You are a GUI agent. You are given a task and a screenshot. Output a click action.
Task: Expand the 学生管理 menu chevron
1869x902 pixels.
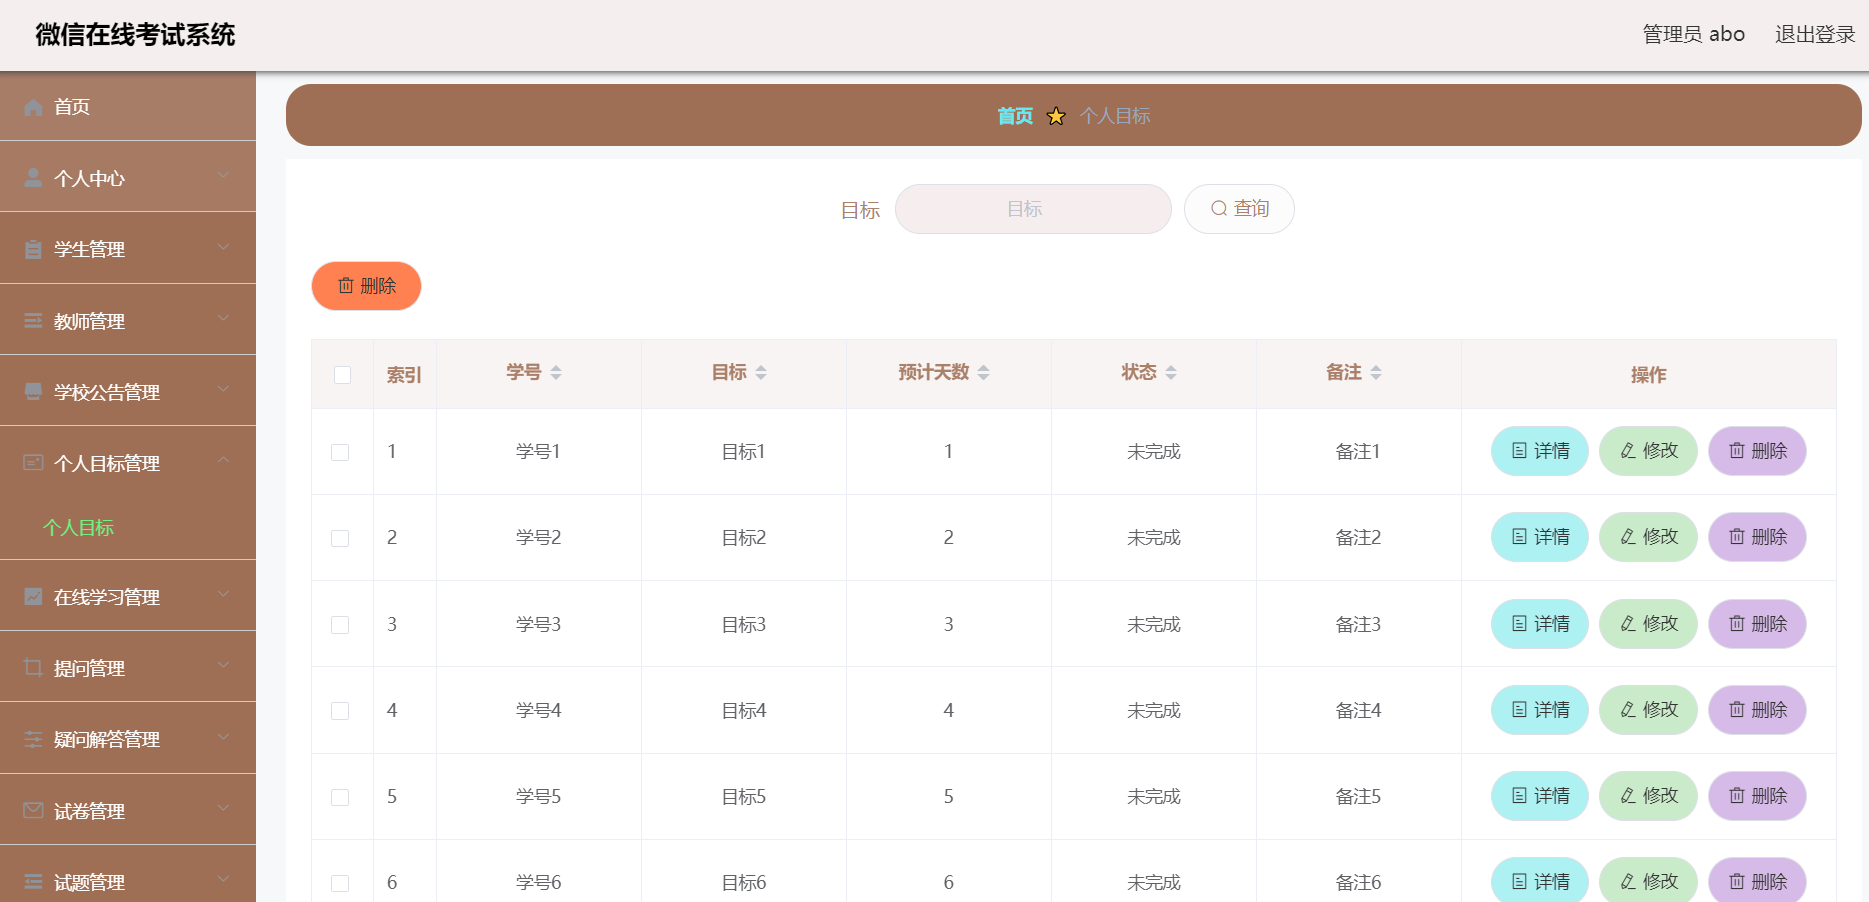224,246
